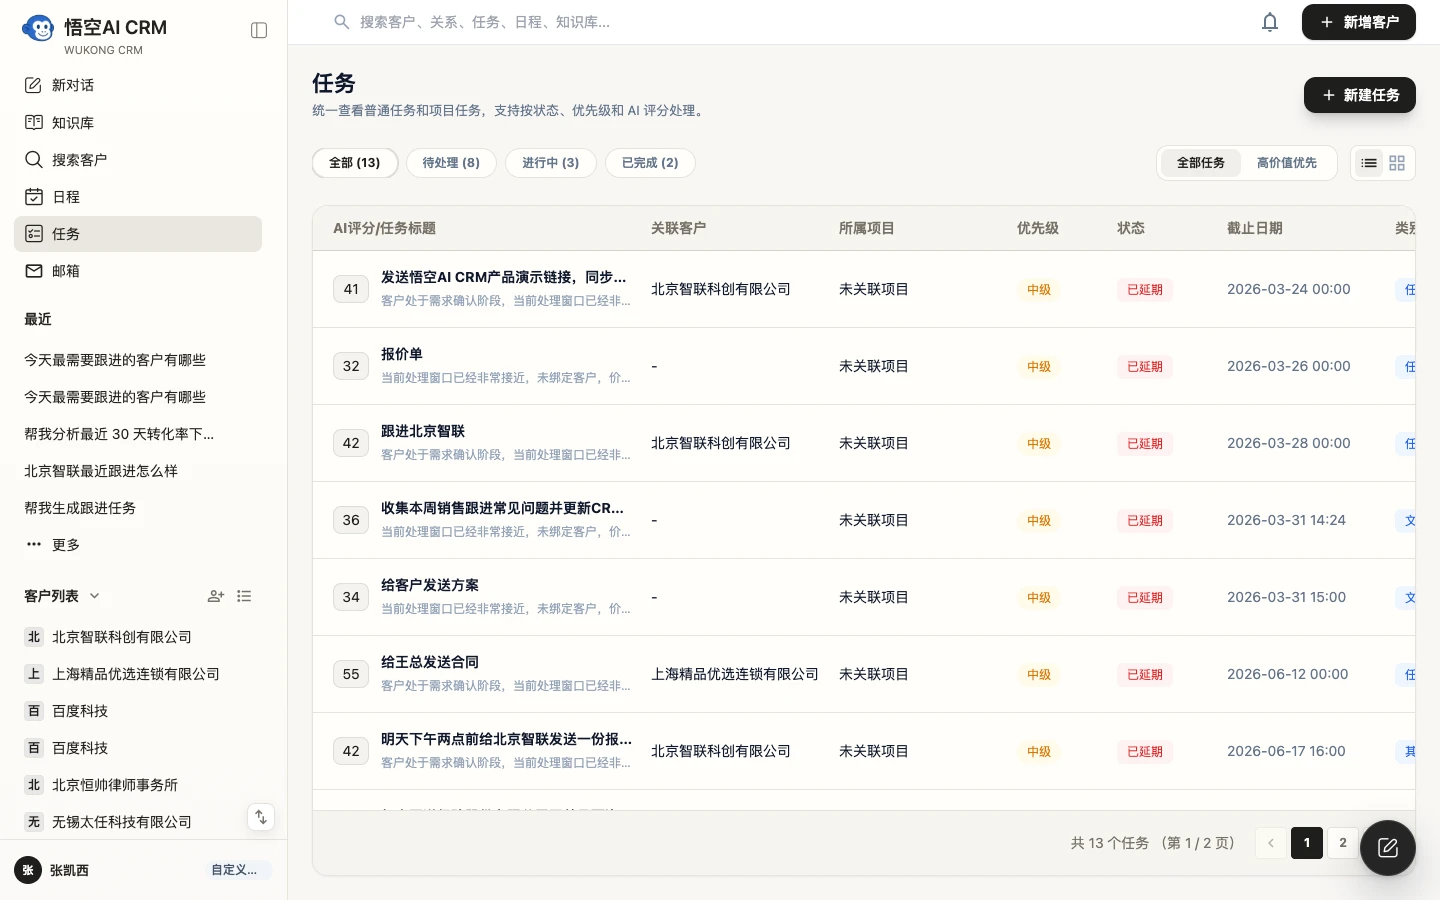Screen dimensions: 1440x900
Task: Open recent chat 北京智联最近跟进怎么样
Action: (138, 470)
